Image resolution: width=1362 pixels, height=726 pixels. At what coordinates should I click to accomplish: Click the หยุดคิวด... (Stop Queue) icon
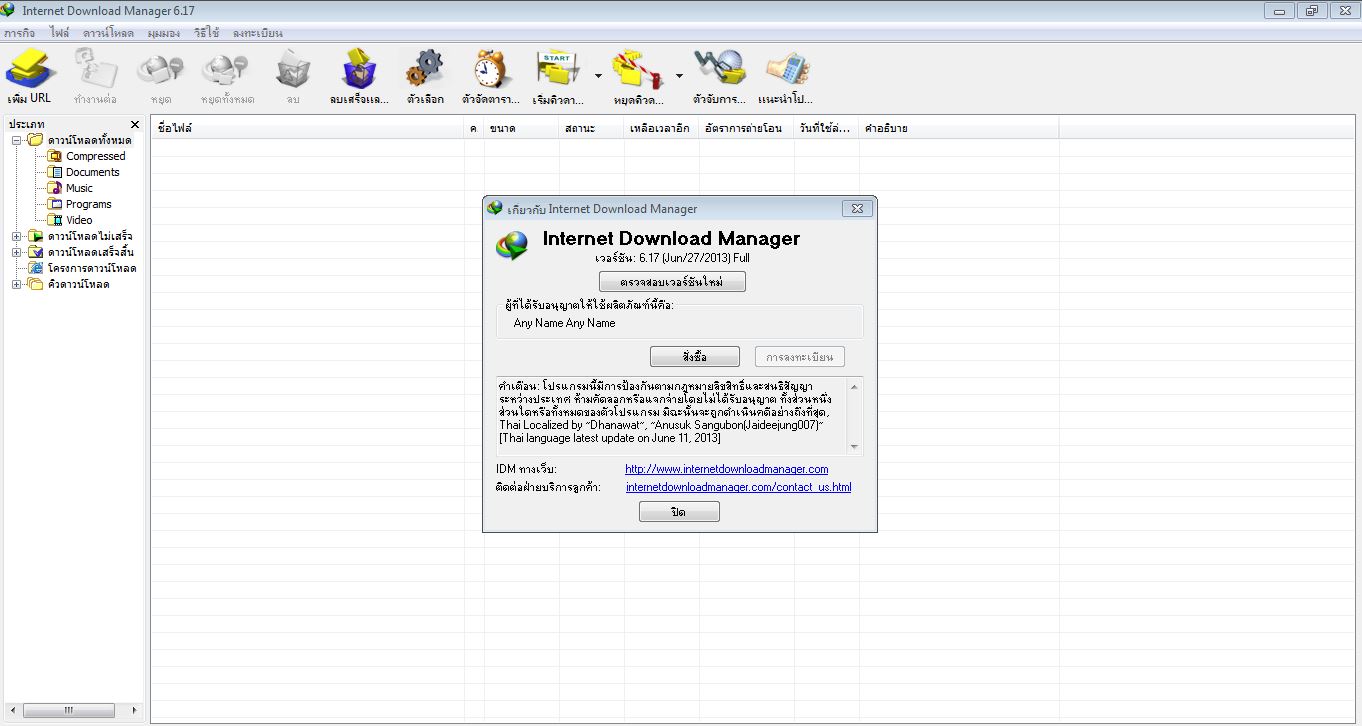638,69
